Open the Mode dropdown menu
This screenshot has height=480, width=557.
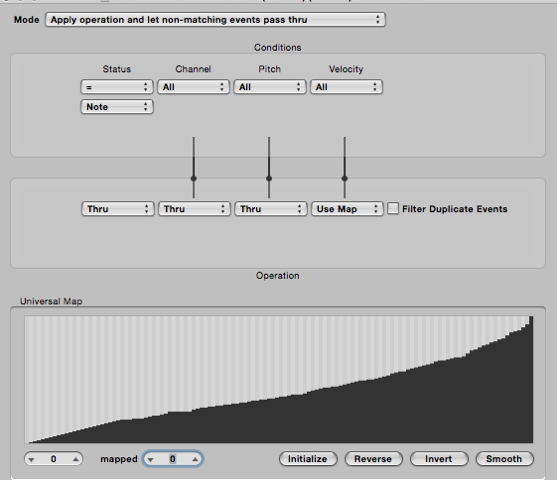click(215, 20)
